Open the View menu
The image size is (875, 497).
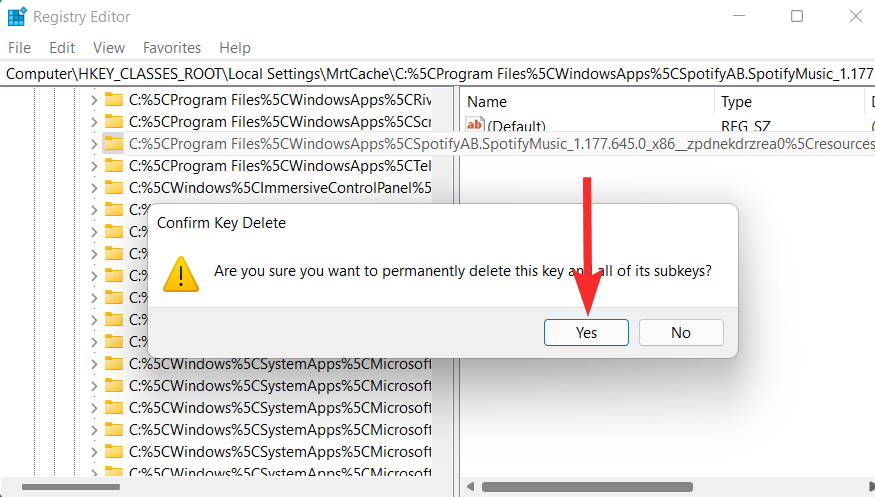tap(109, 48)
